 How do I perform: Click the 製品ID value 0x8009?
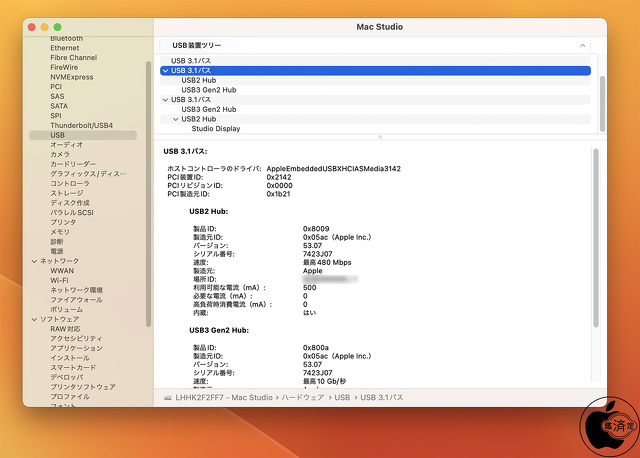click(316, 229)
